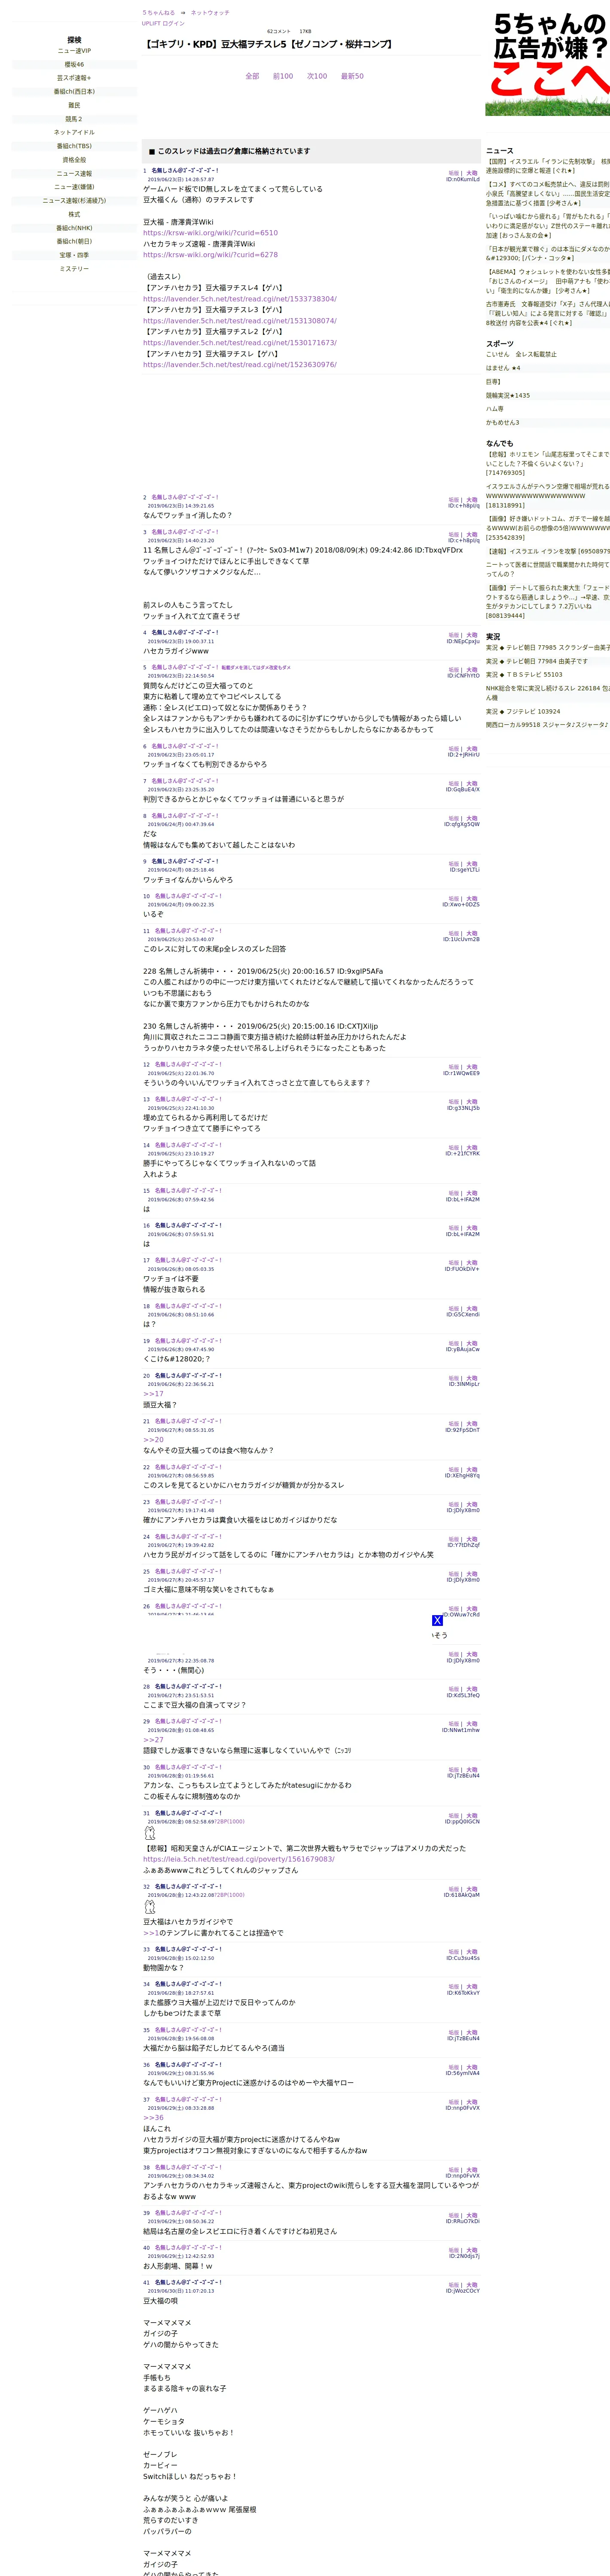Open 実況 テレビ朝日 77985 thread
The height and width of the screenshot is (2576, 610).
[x=548, y=647]
